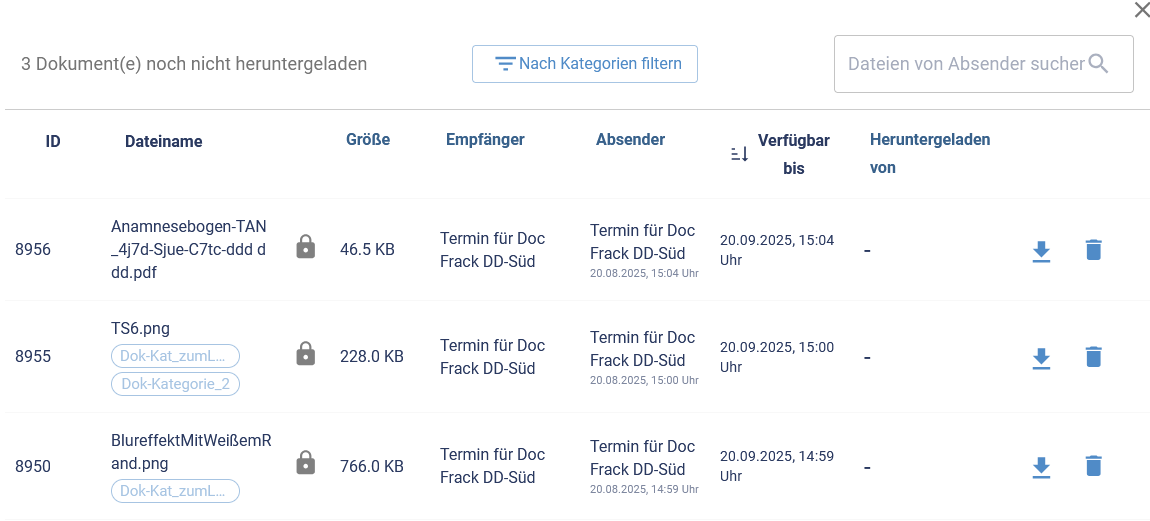
Task: Click the lock icon for TS6.png
Action: [x=306, y=354]
